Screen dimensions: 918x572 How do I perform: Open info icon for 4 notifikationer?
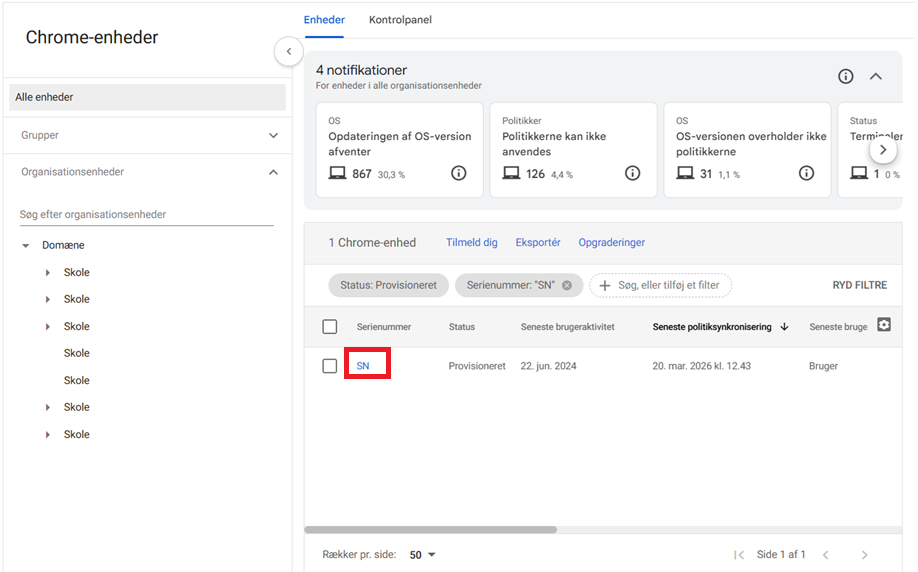(846, 77)
